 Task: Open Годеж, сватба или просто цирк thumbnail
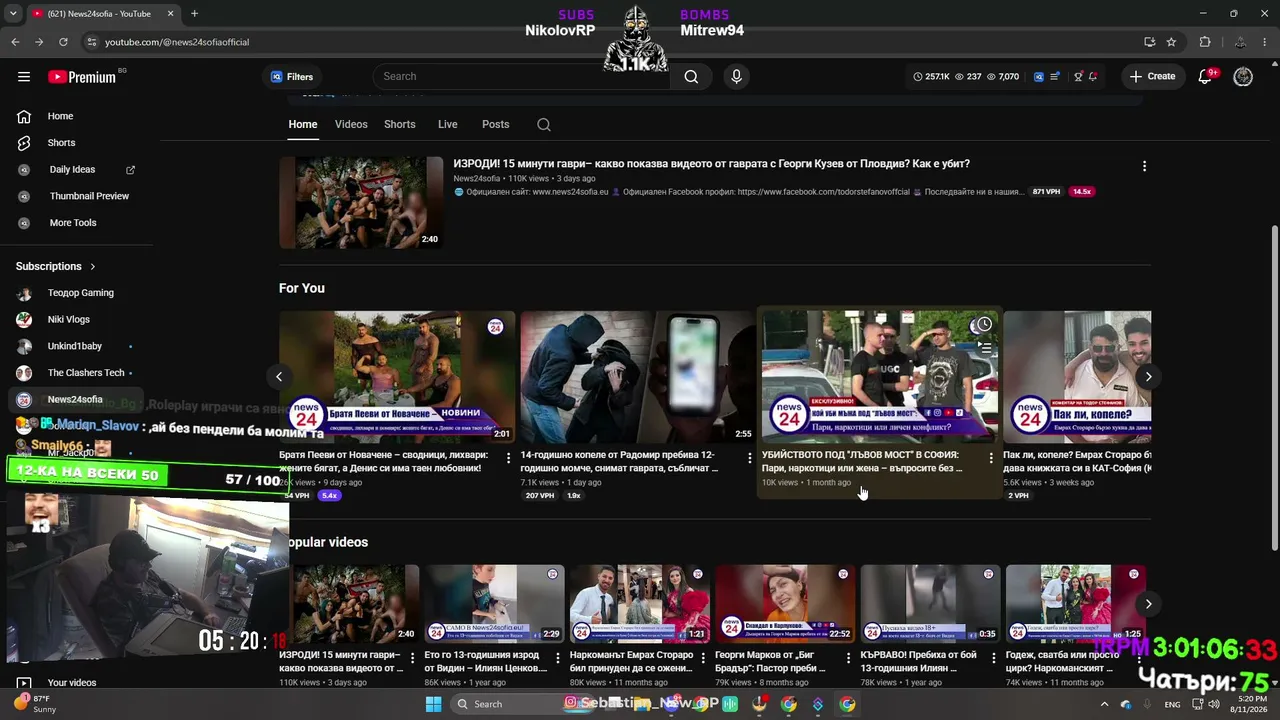(1076, 604)
